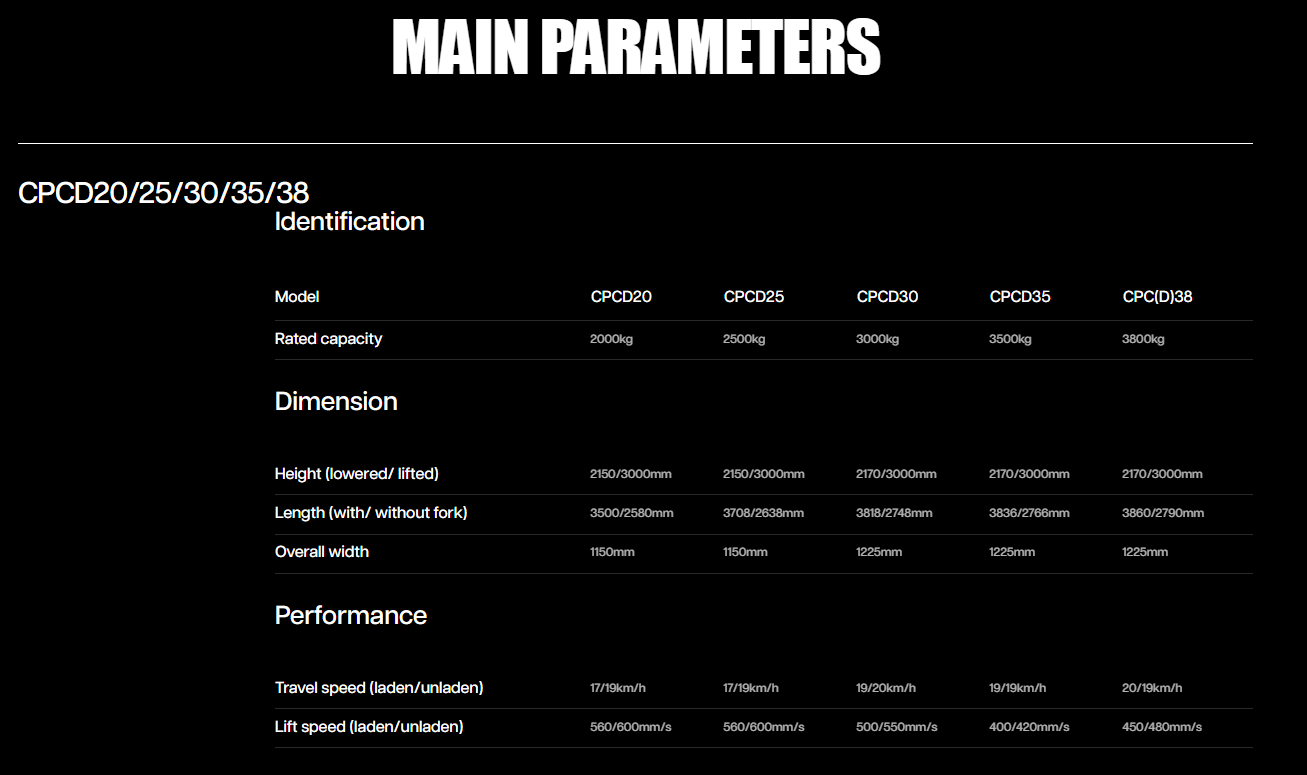Click the Dimension section heading

click(336, 401)
